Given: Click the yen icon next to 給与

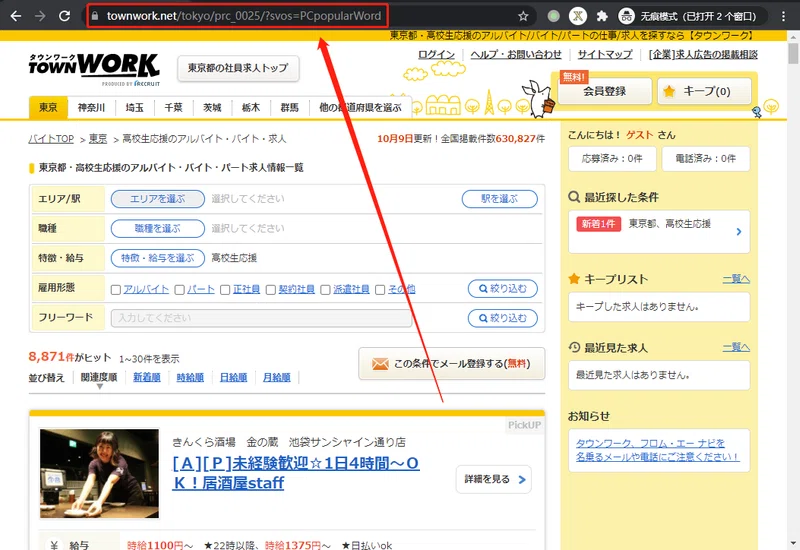Looking at the screenshot, I should pyautogui.click(x=55, y=544).
